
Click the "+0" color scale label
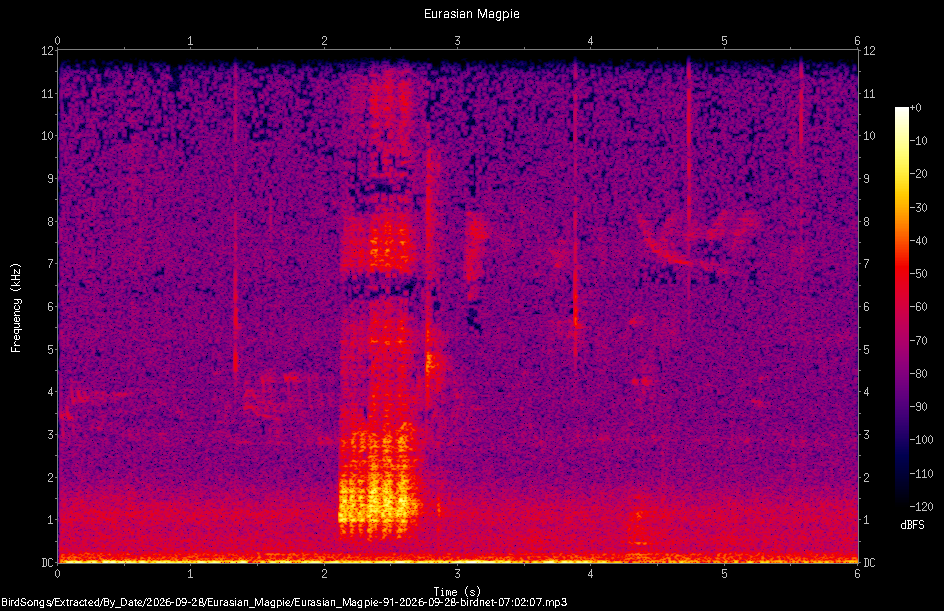click(915, 108)
